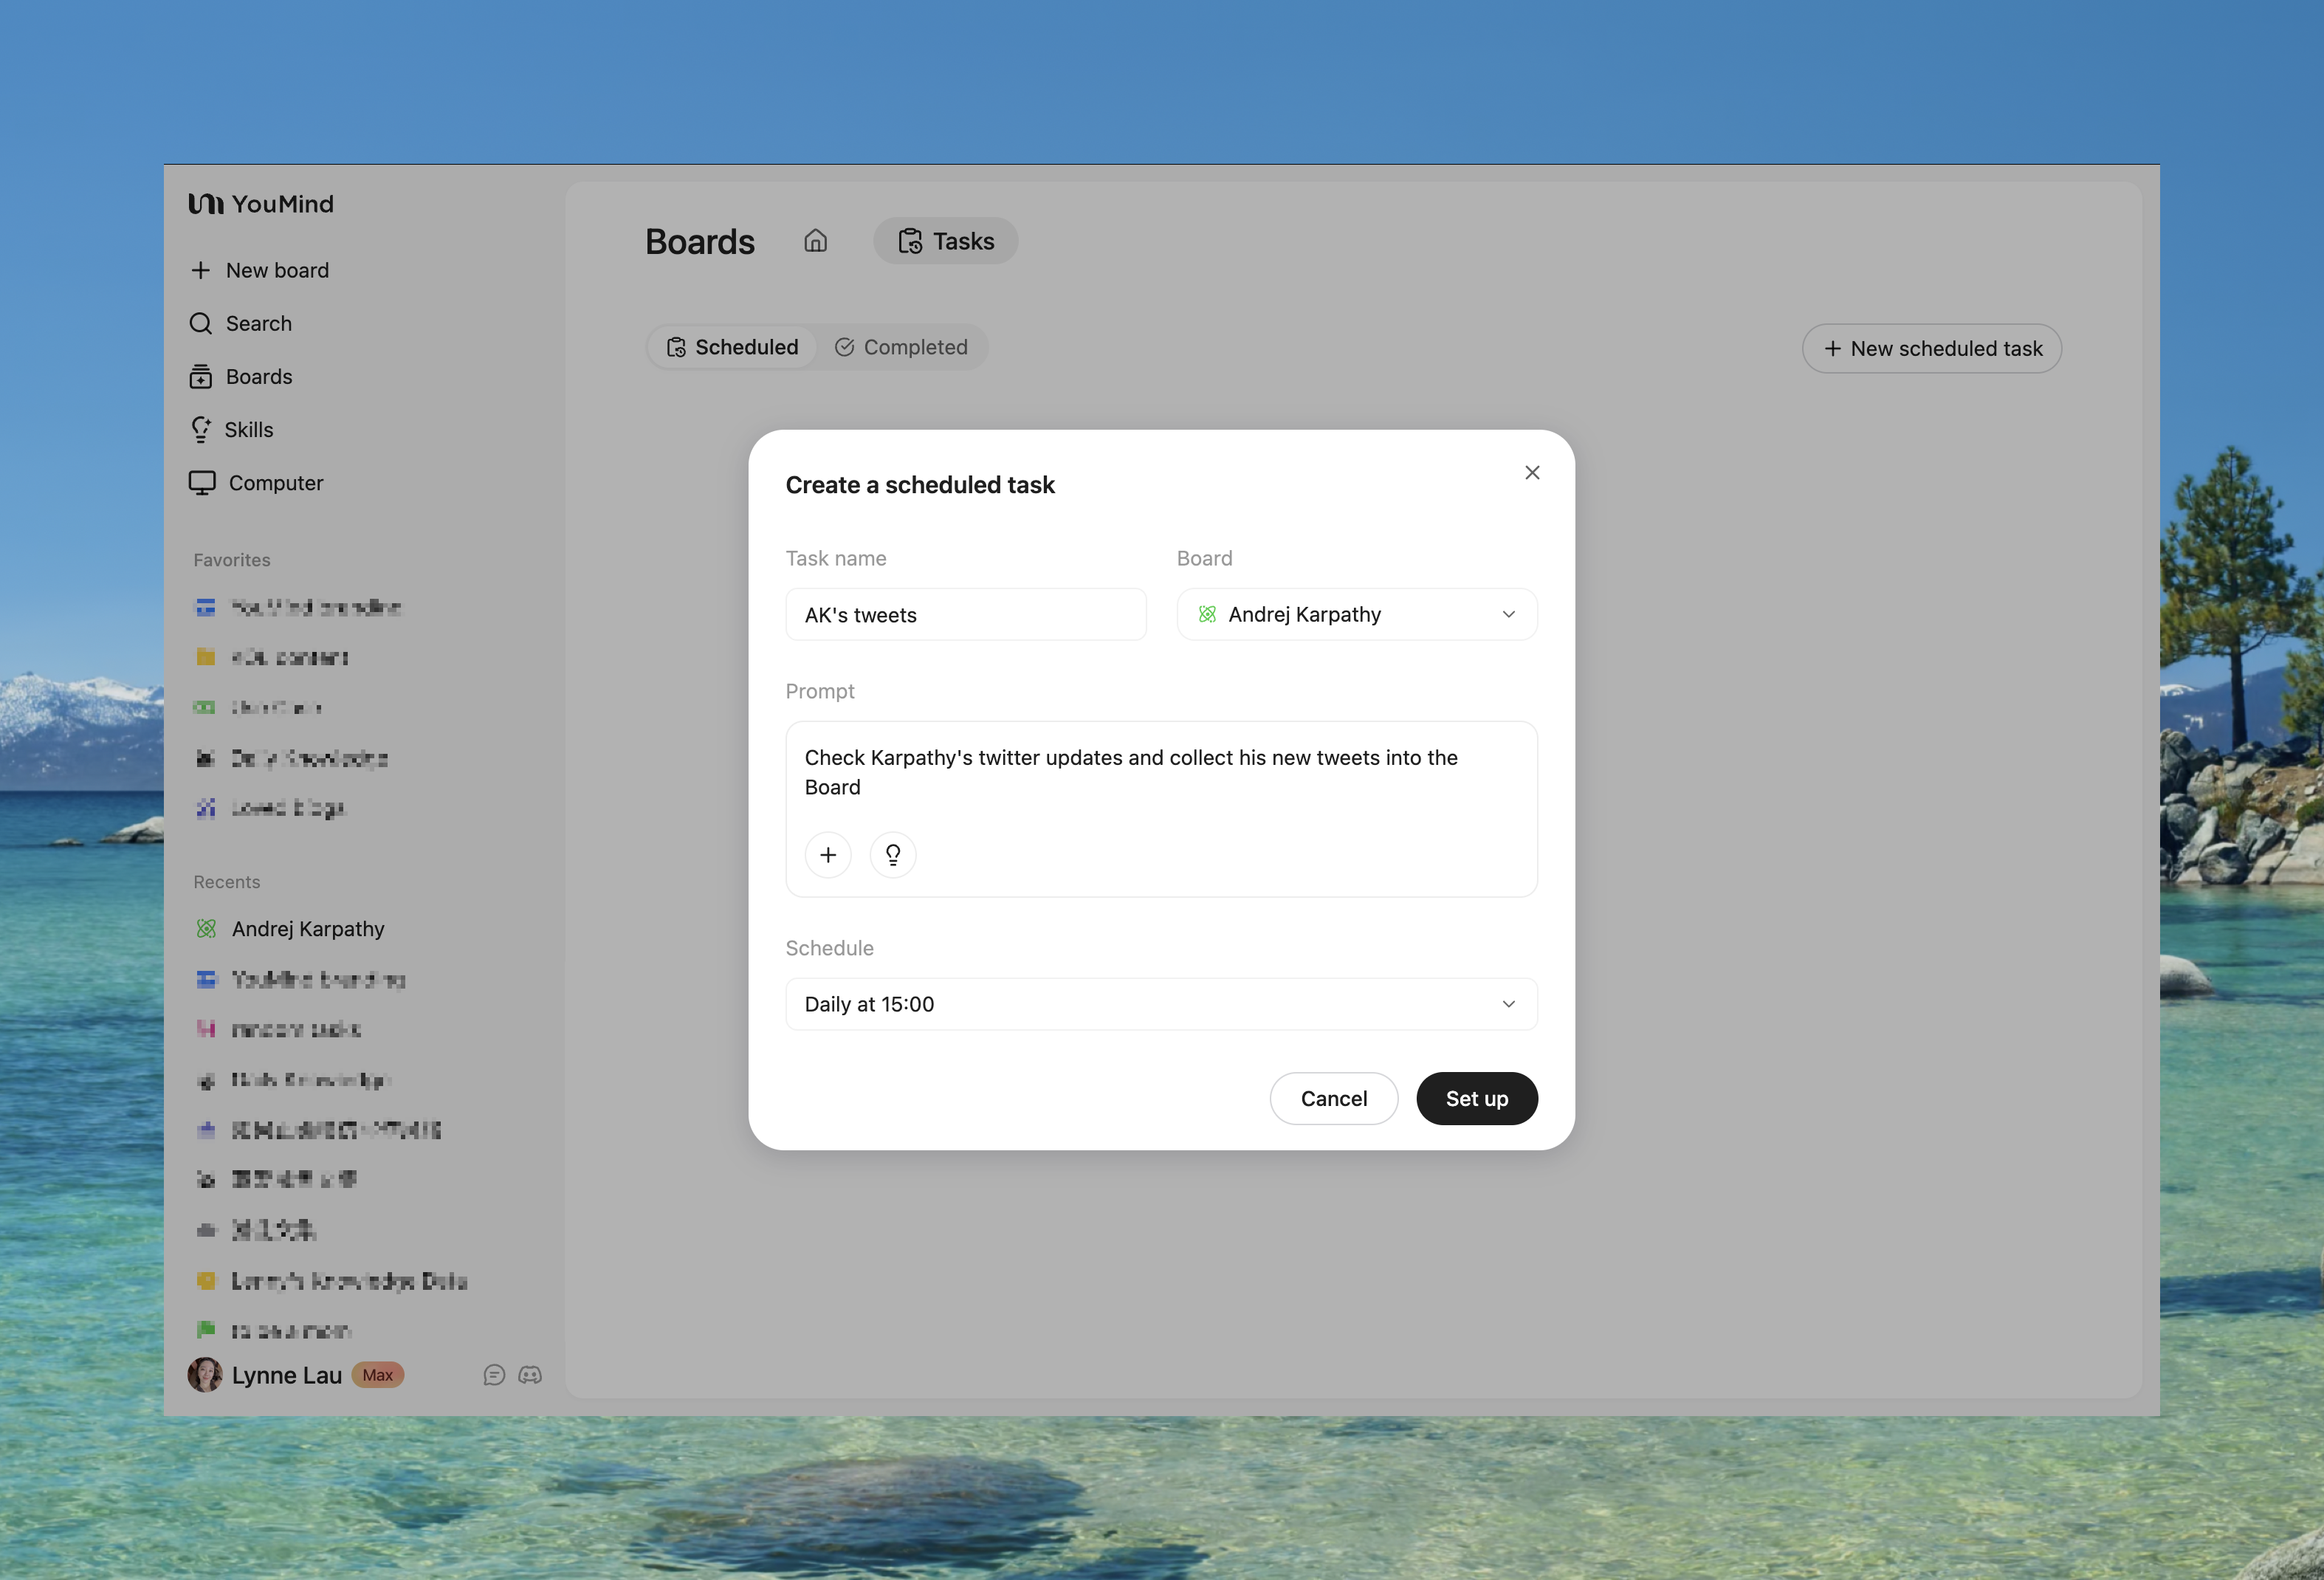2324x1580 pixels.
Task: Expand the Schedule dropdown Daily at 15:00
Action: coord(1160,1004)
